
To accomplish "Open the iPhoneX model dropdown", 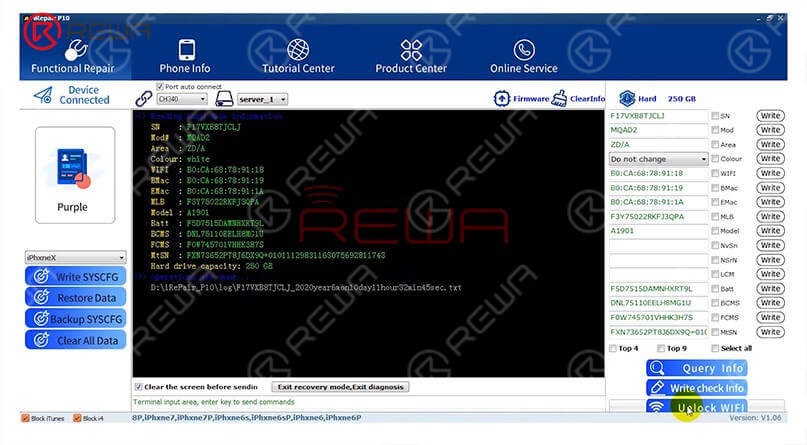I will point(75,257).
